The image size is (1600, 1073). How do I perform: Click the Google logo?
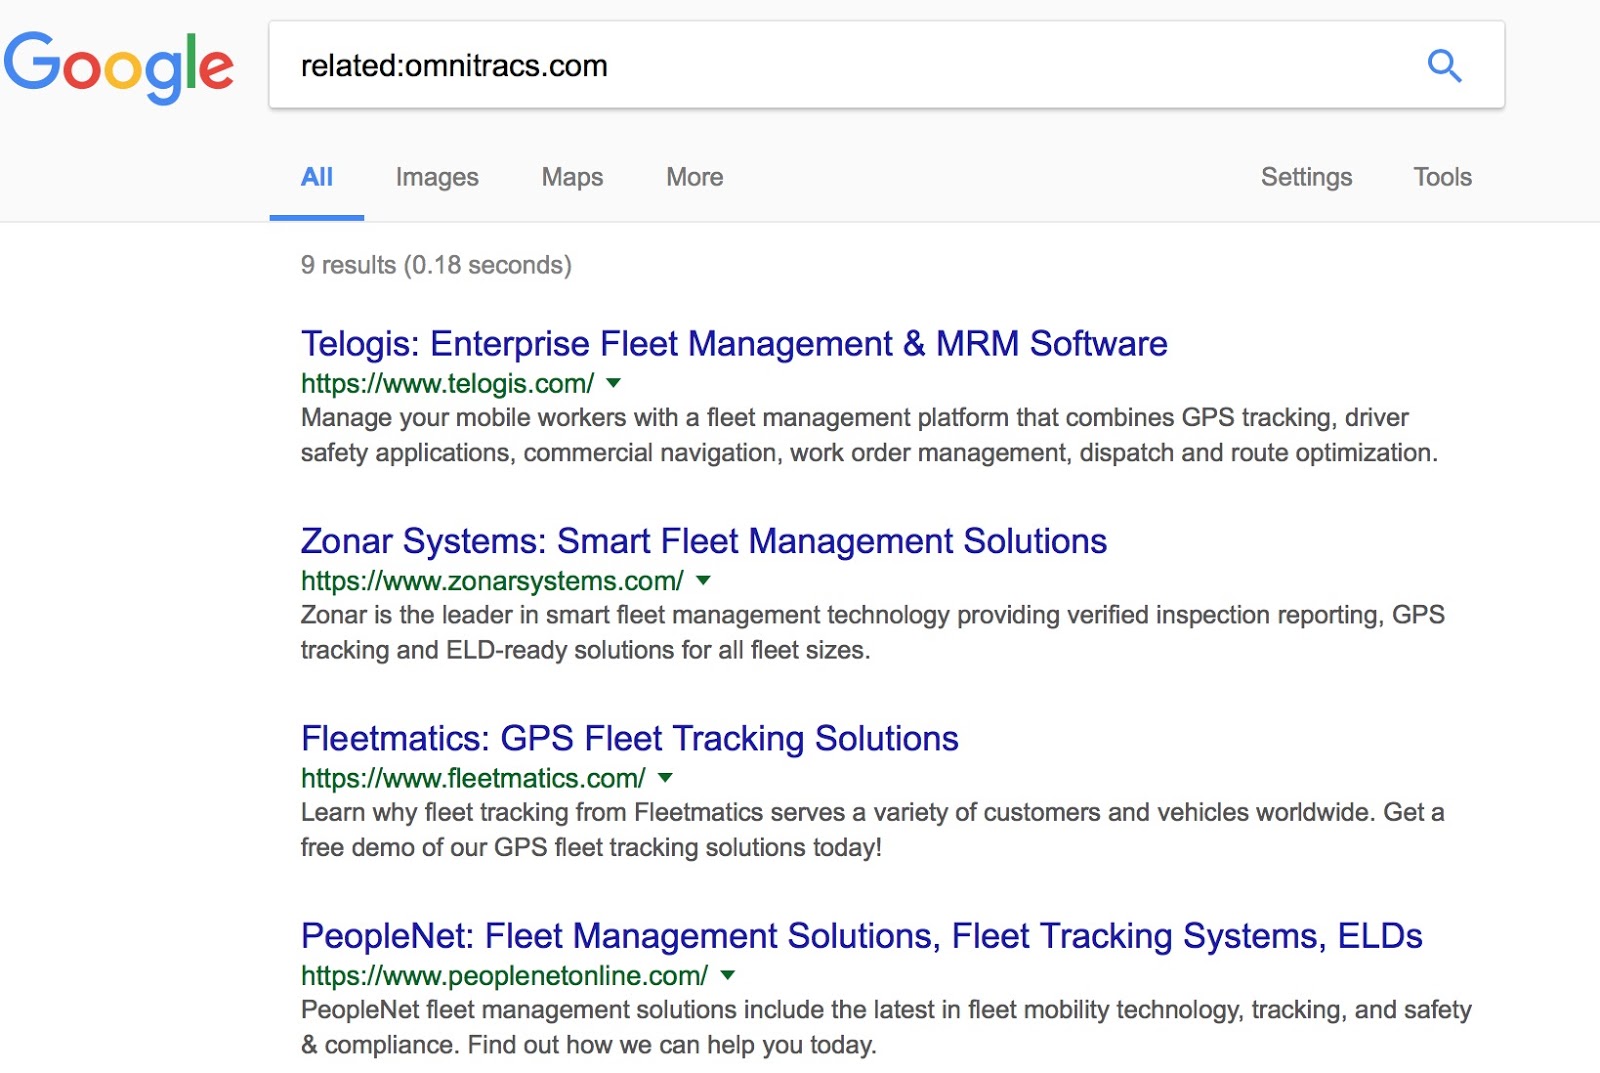(x=119, y=66)
